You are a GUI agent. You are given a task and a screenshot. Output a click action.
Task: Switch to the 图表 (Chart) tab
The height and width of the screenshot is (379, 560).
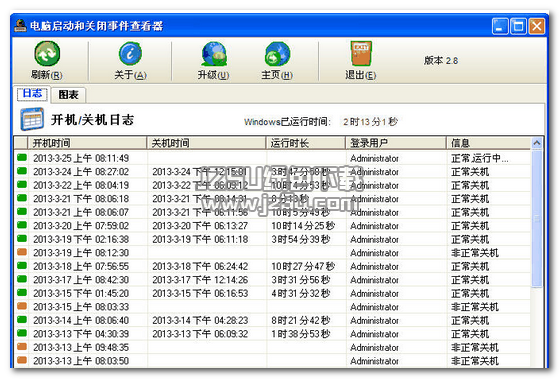point(68,95)
